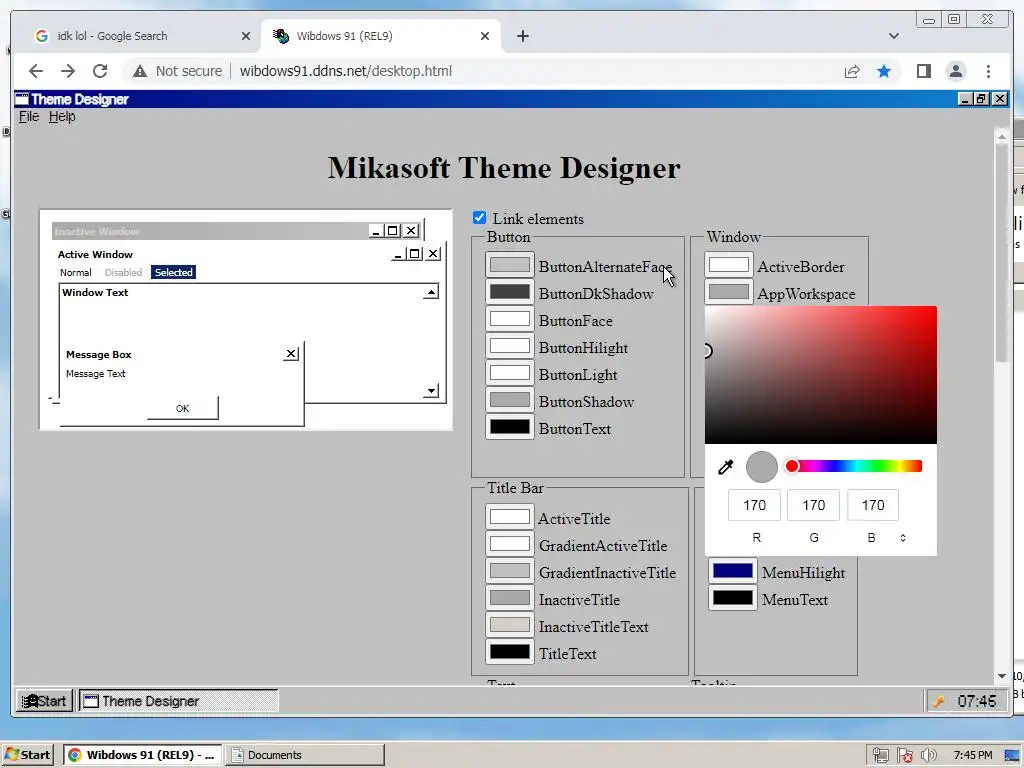Click inside the saturation gradient area
The image size is (1024, 768).
pos(821,375)
